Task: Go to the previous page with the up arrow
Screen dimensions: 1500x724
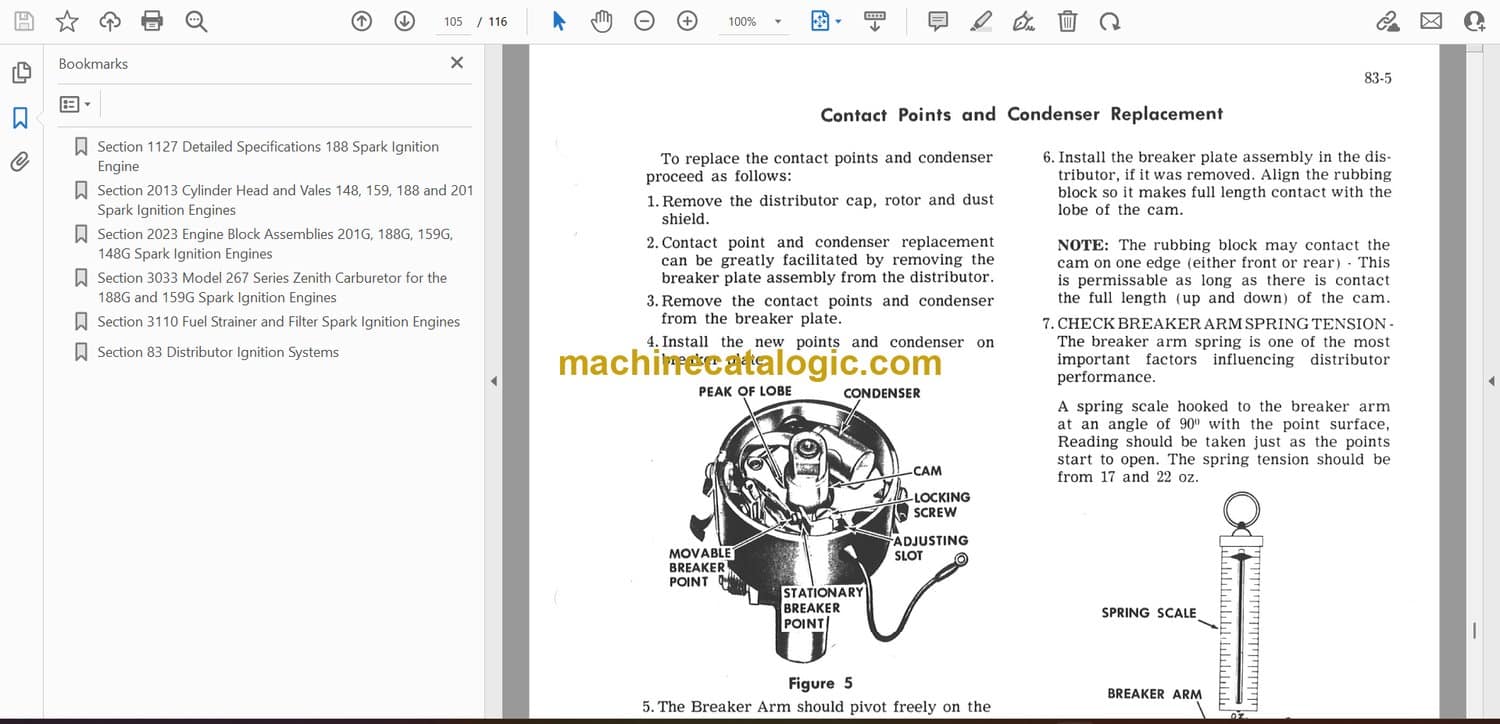Action: (362, 21)
